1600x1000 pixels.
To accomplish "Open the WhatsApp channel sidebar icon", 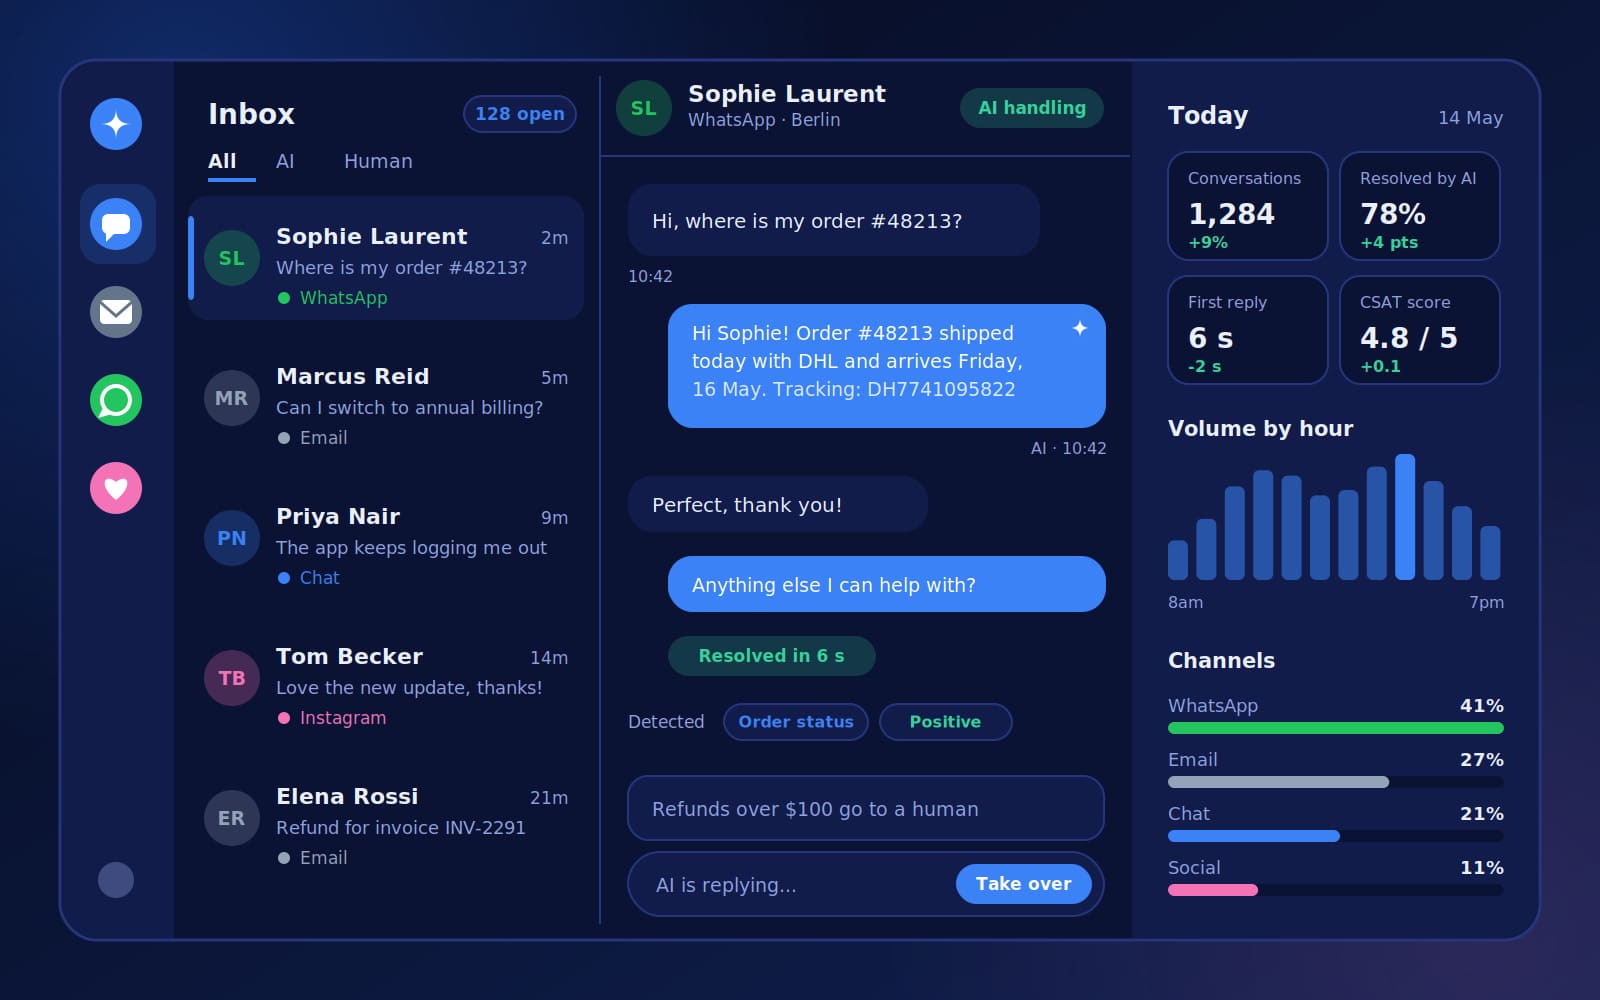I will (x=116, y=400).
